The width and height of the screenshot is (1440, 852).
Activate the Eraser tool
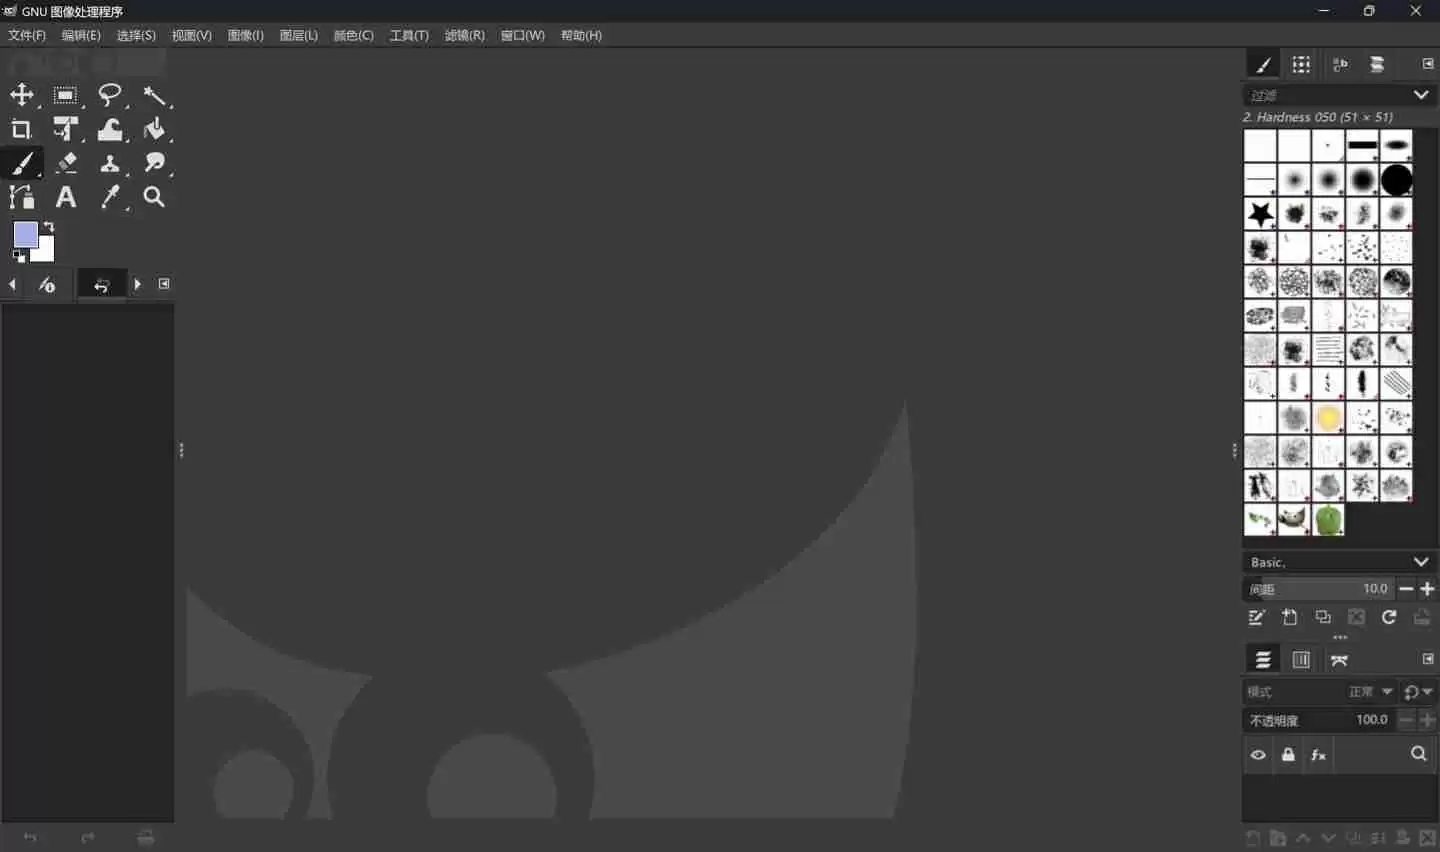click(66, 163)
